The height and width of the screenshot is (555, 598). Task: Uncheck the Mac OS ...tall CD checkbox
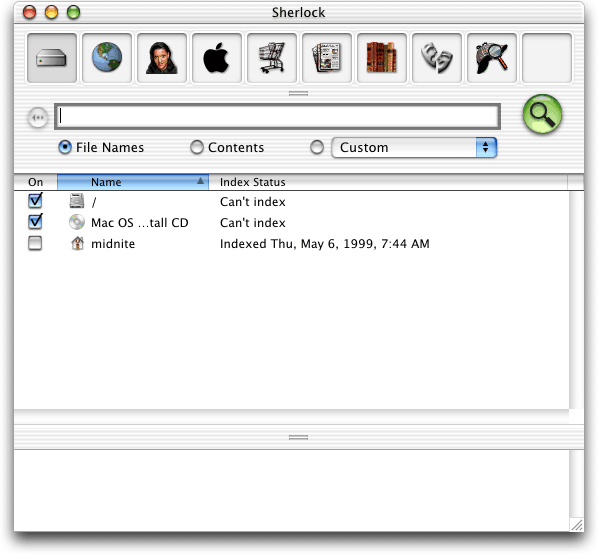coord(35,221)
